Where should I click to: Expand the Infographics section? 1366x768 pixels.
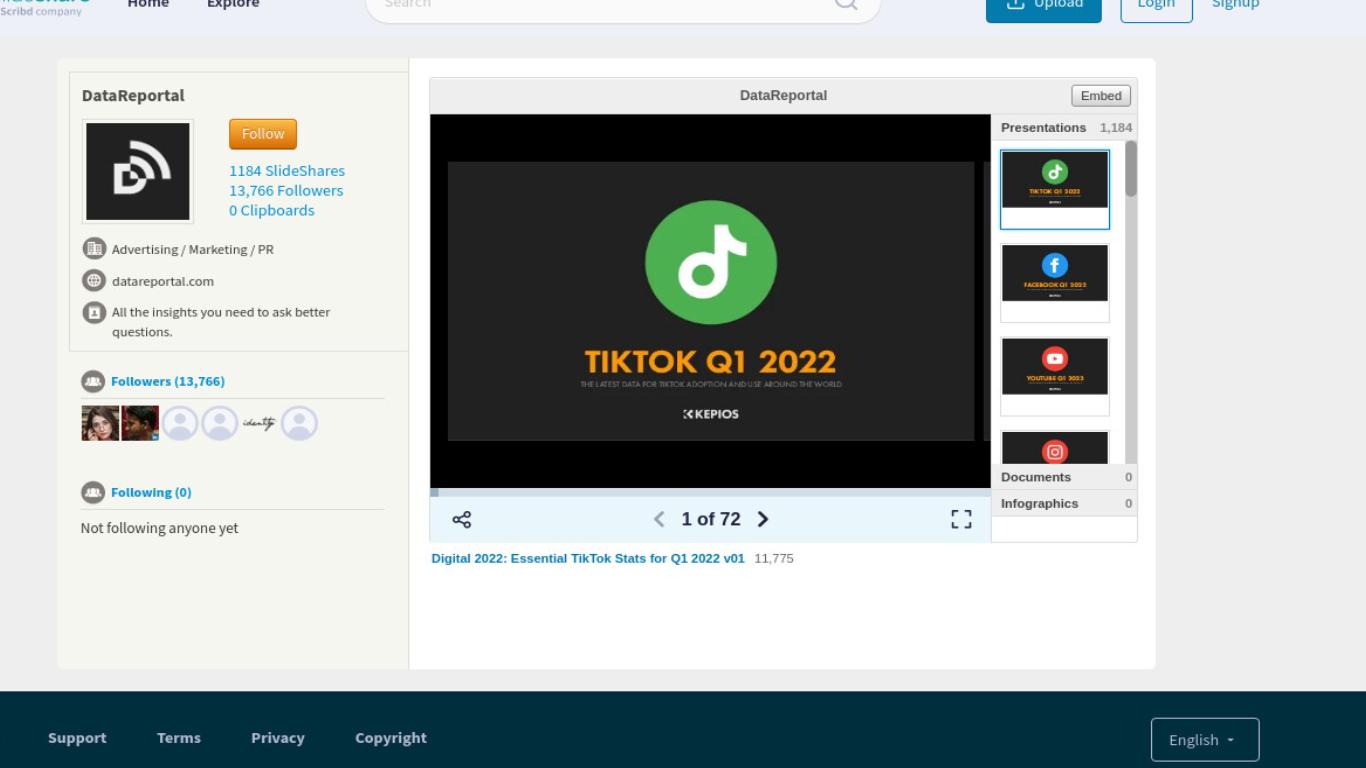1064,503
